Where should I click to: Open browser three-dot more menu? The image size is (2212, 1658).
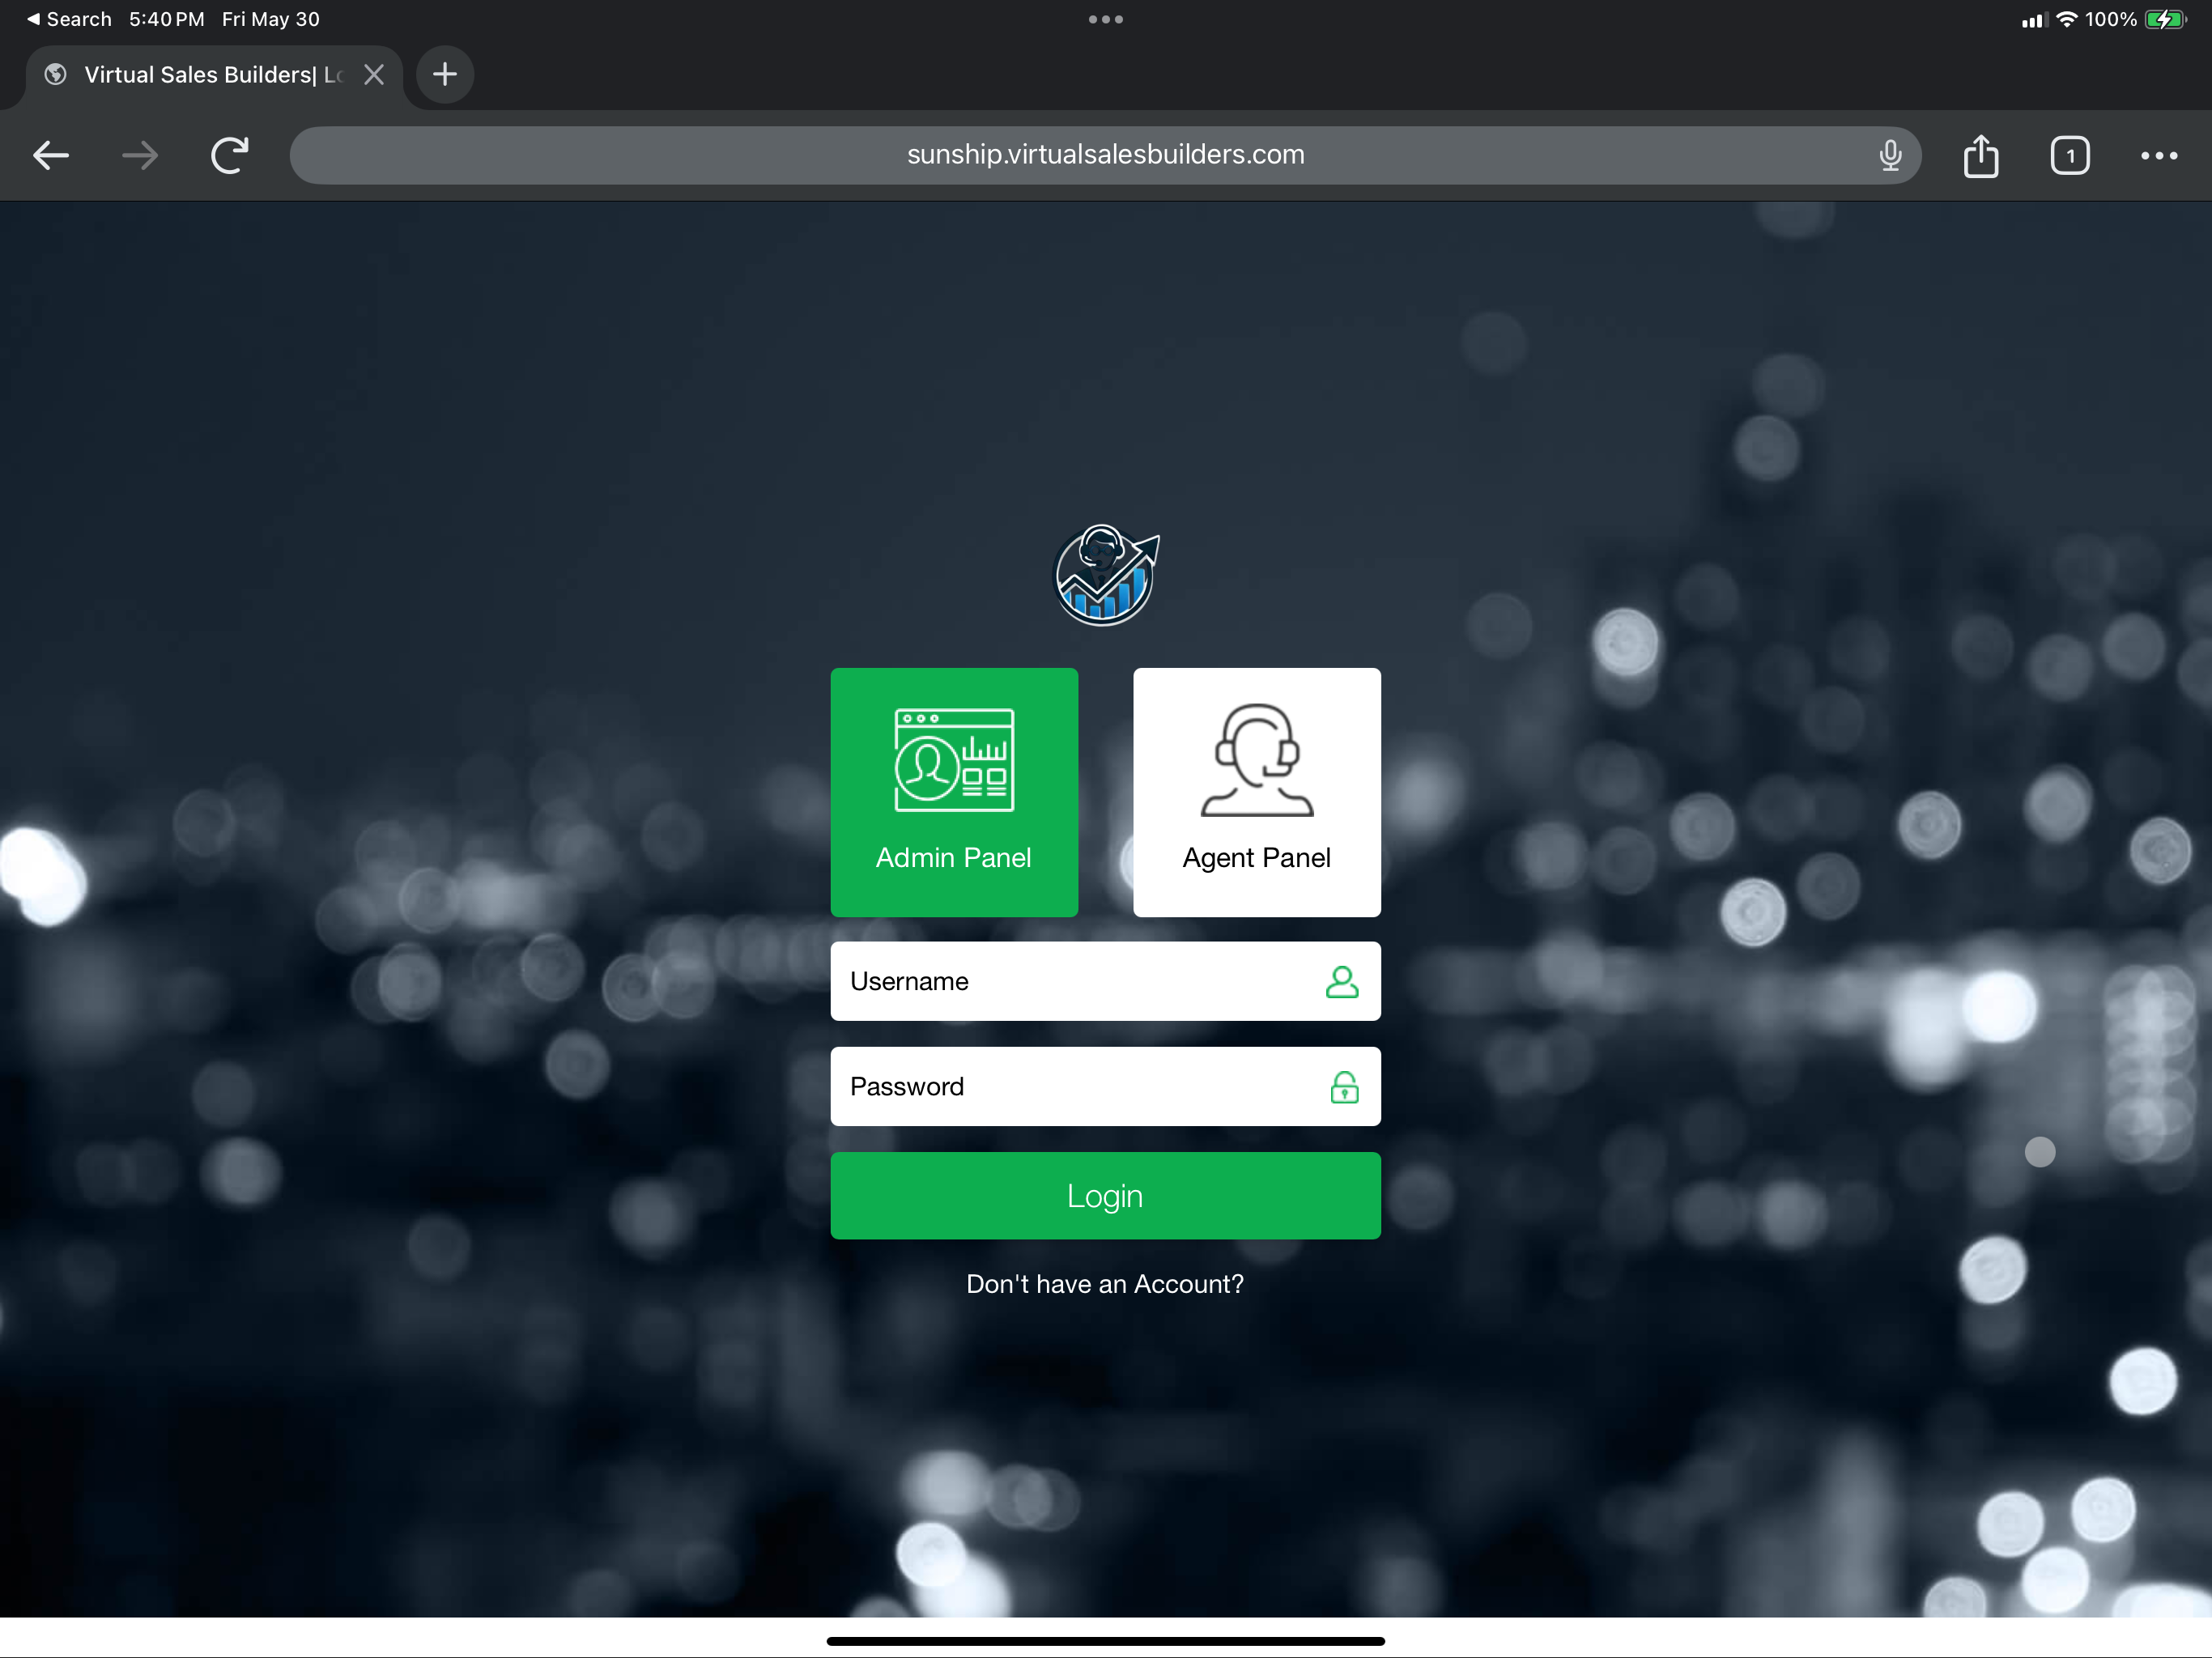[2158, 155]
